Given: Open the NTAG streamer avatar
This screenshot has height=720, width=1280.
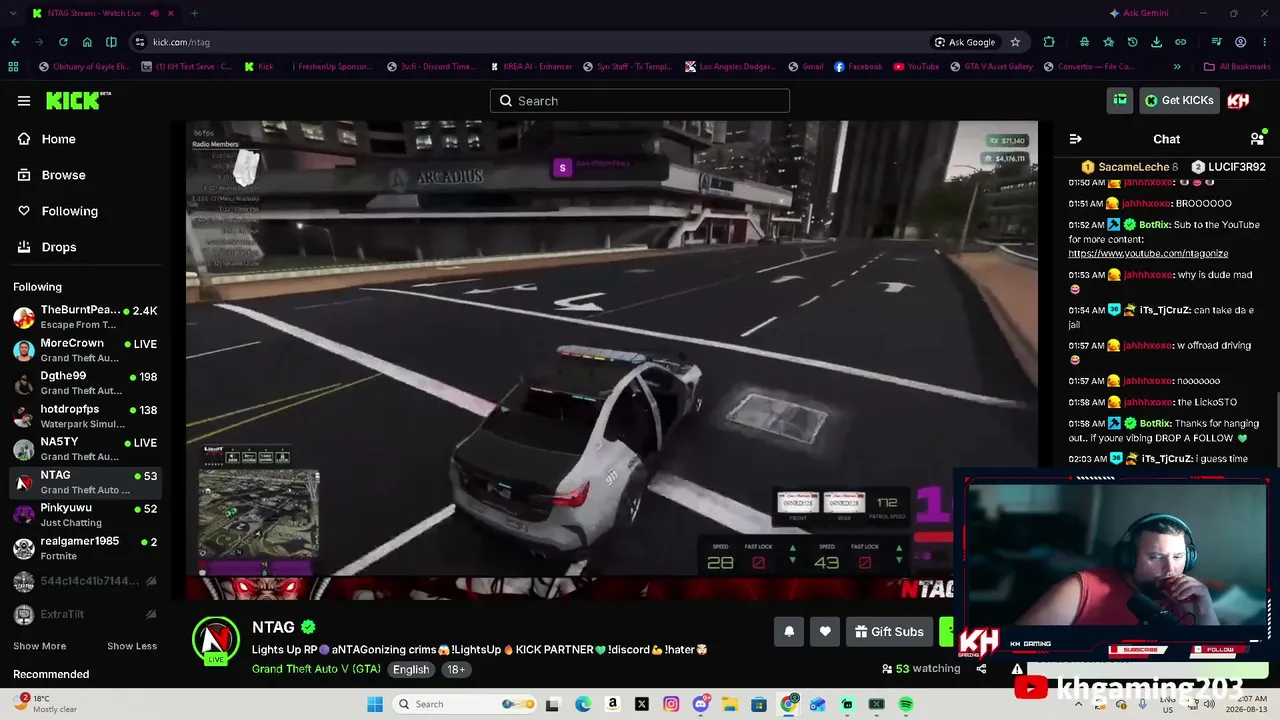Looking at the screenshot, I should (216, 641).
